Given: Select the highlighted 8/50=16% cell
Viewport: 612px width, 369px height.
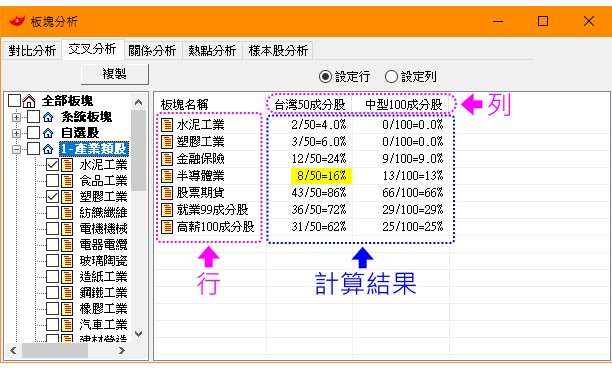Looking at the screenshot, I should (321, 176).
